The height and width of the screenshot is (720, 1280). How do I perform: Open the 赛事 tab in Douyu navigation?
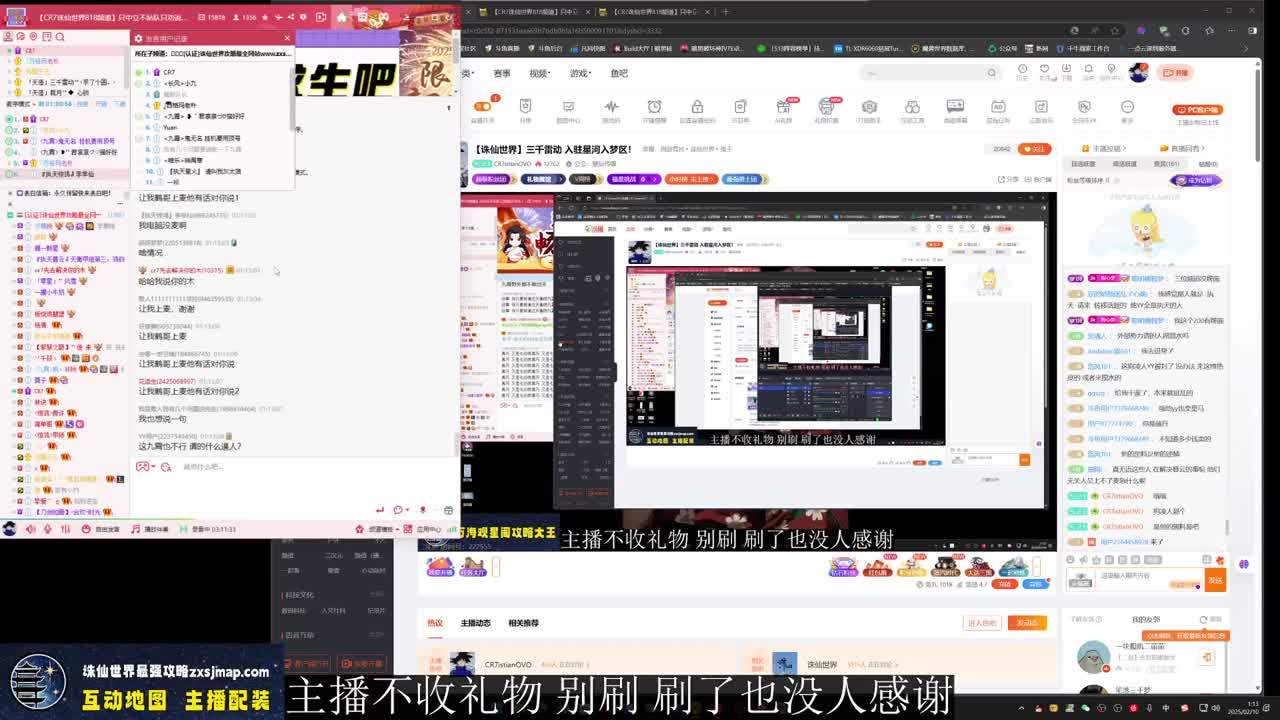[502, 73]
